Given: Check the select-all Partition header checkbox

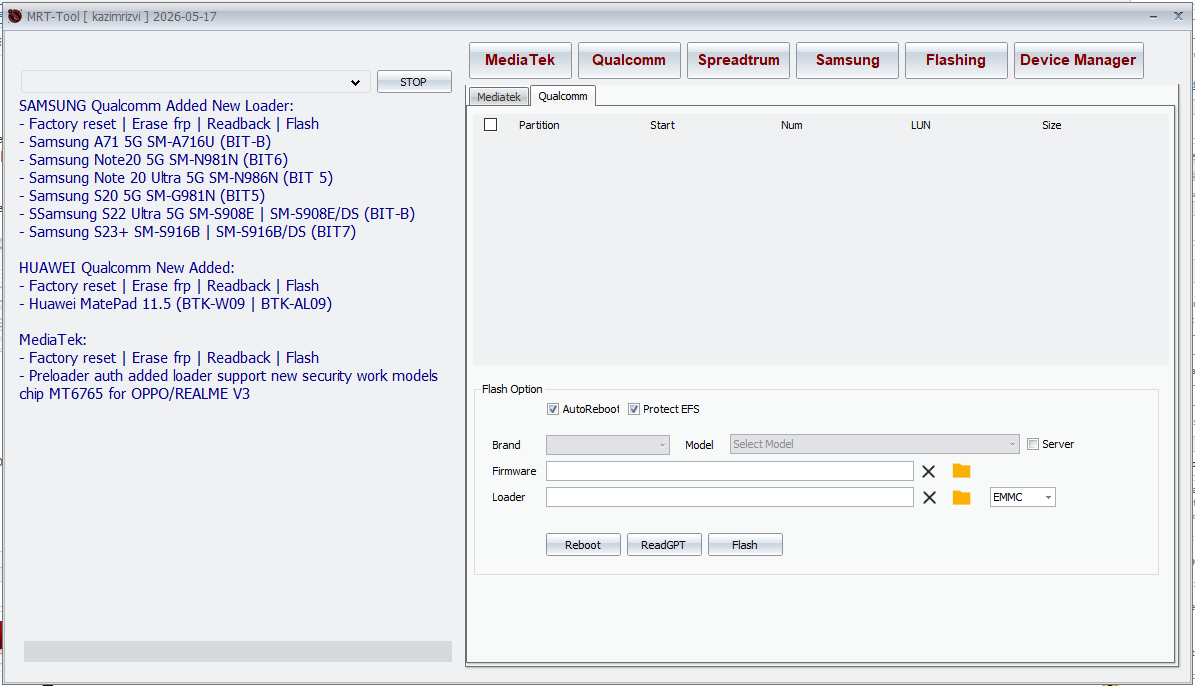Looking at the screenshot, I should pyautogui.click(x=490, y=125).
